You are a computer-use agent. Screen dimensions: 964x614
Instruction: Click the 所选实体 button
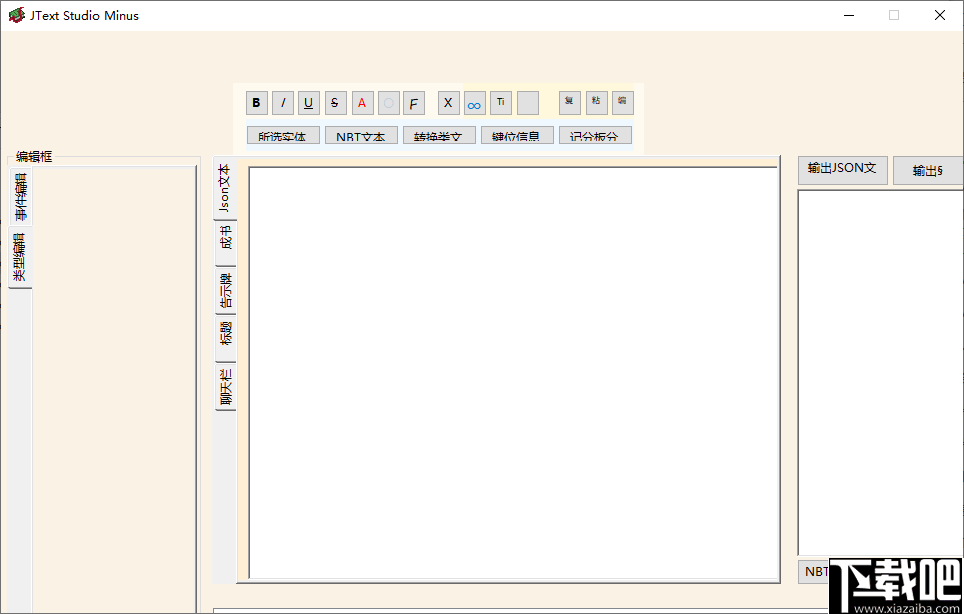(x=282, y=135)
